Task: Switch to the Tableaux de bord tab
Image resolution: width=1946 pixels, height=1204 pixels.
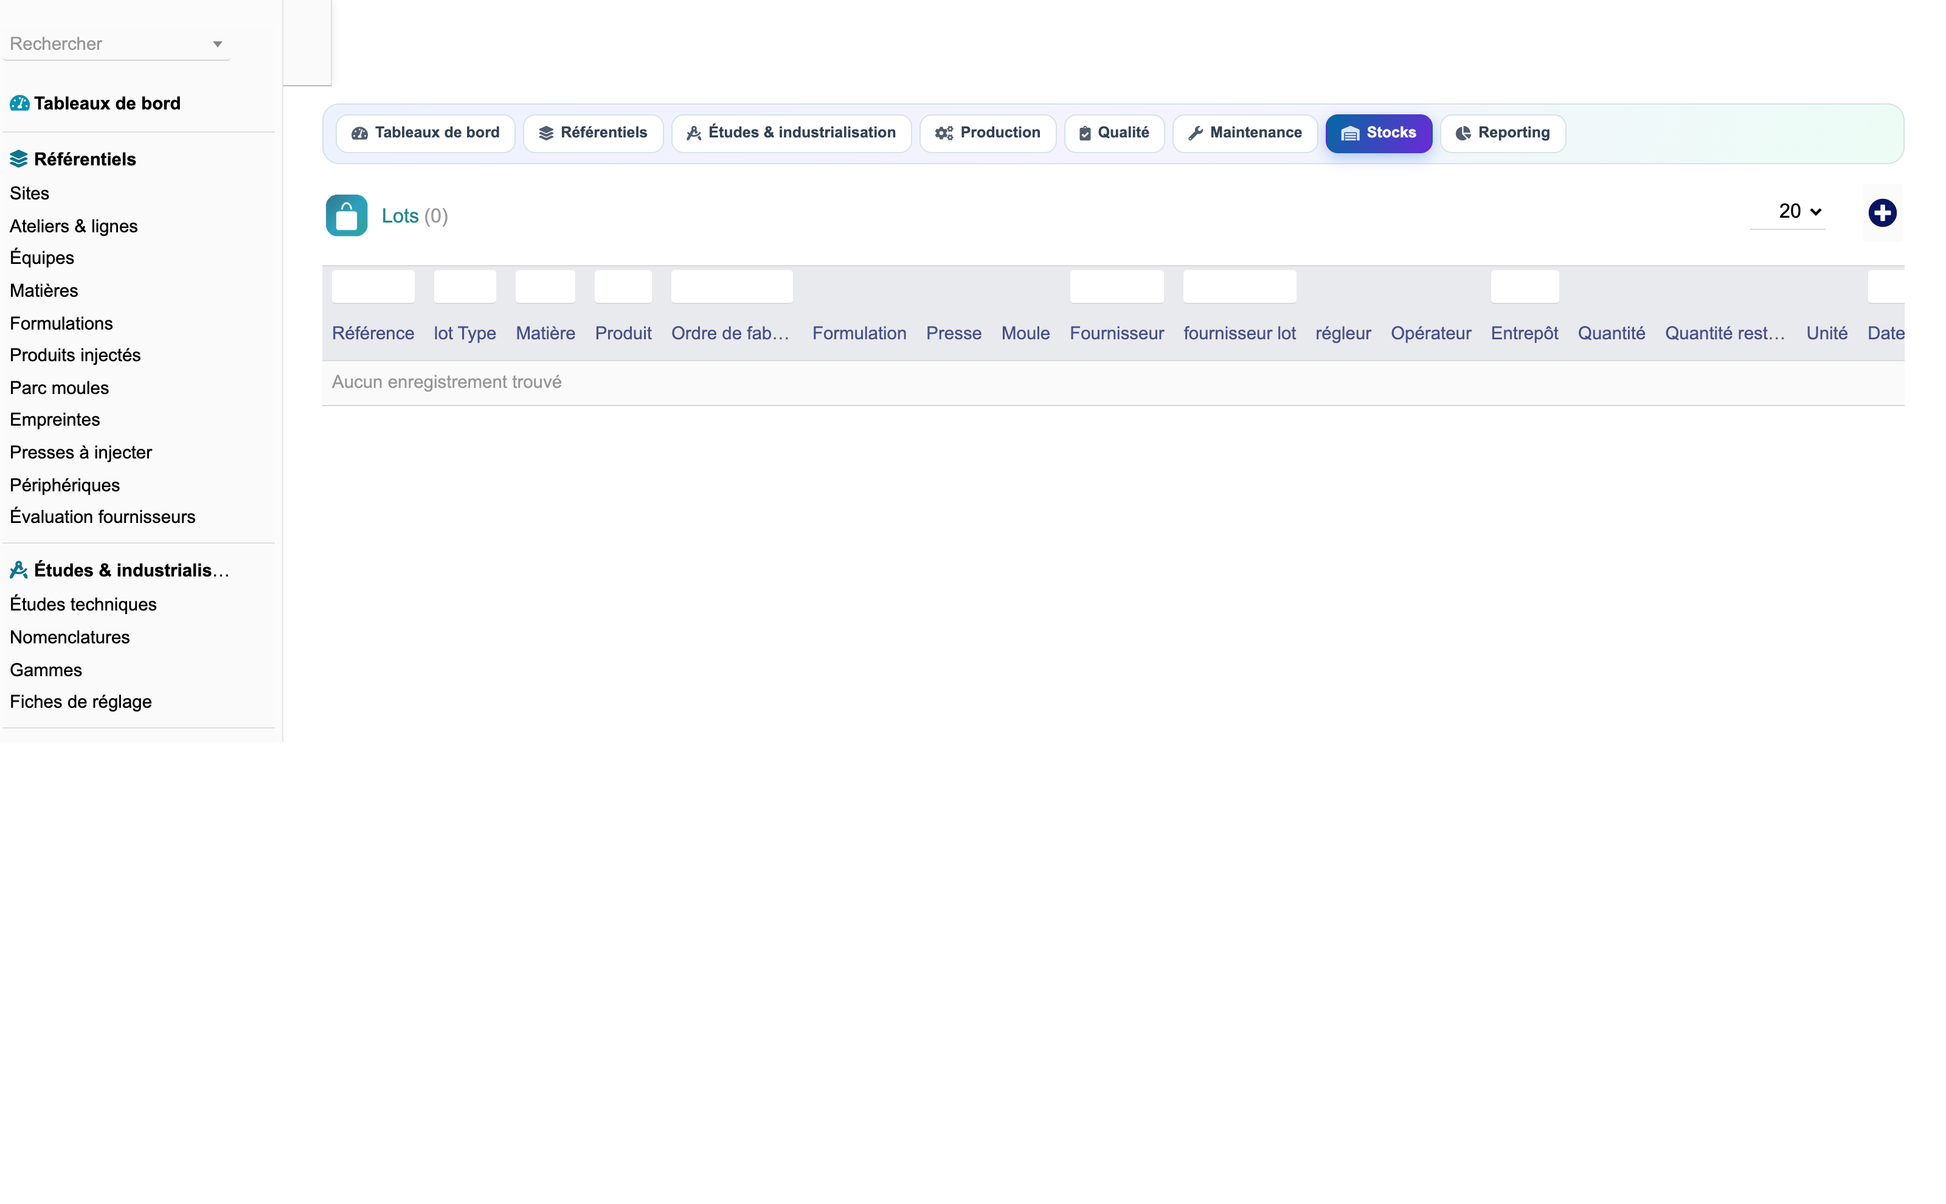Action: click(x=425, y=133)
